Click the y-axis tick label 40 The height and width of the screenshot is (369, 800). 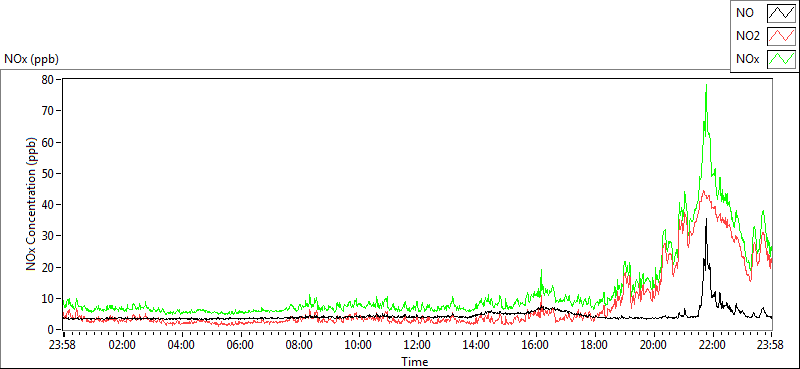[49, 205]
